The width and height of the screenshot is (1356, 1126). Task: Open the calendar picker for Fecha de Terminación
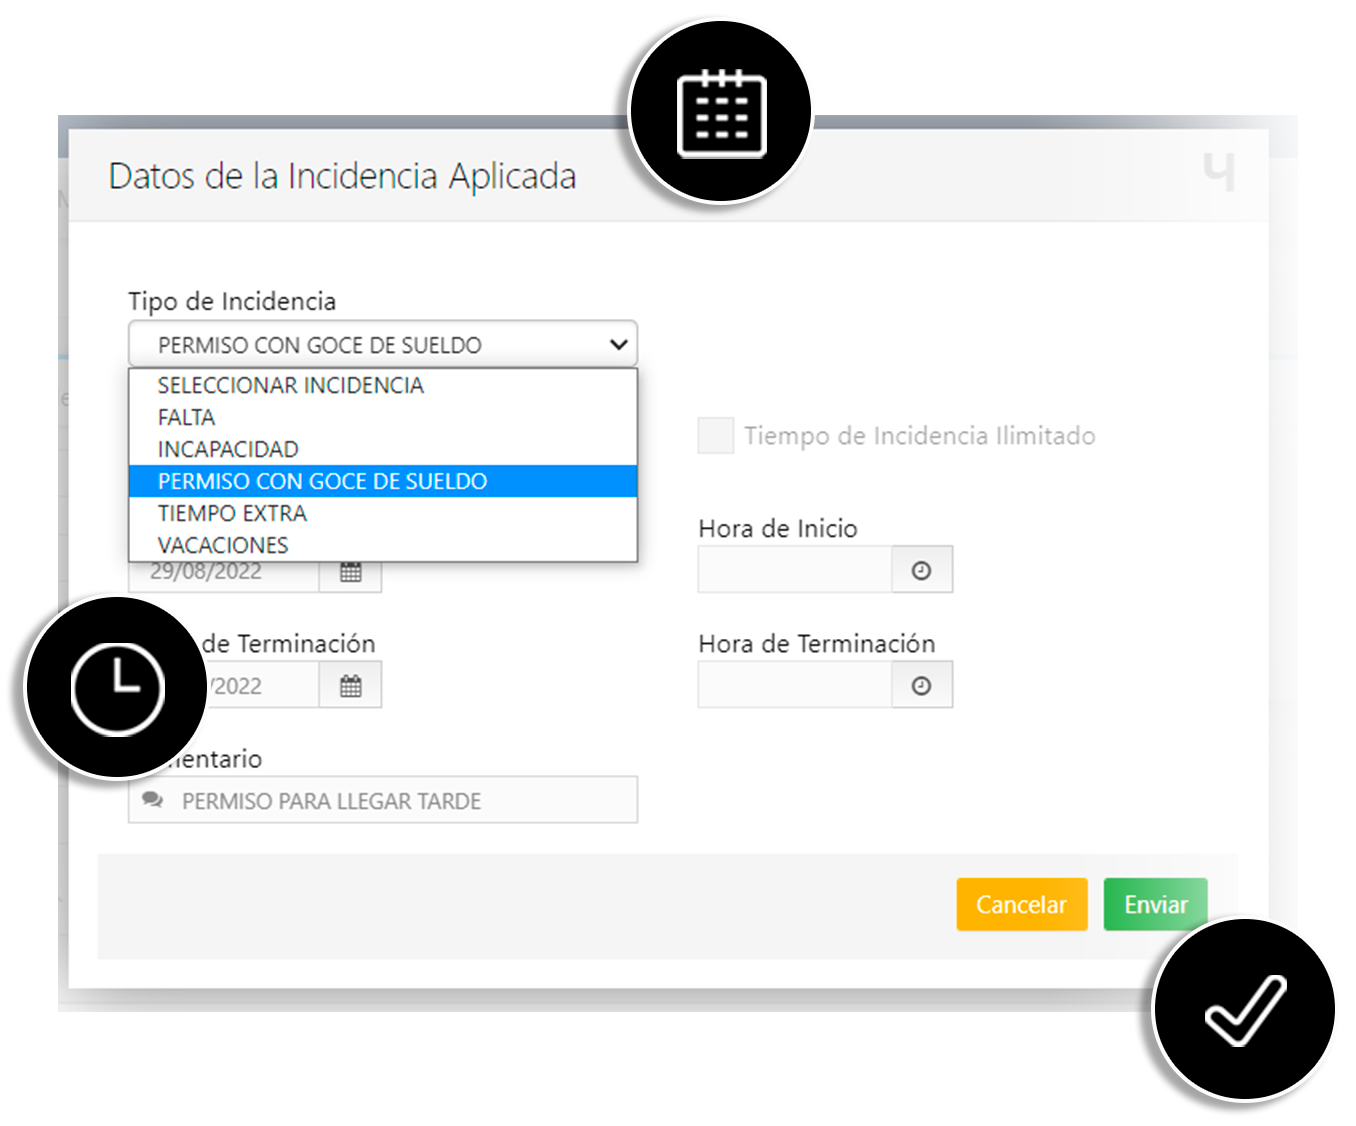(350, 685)
